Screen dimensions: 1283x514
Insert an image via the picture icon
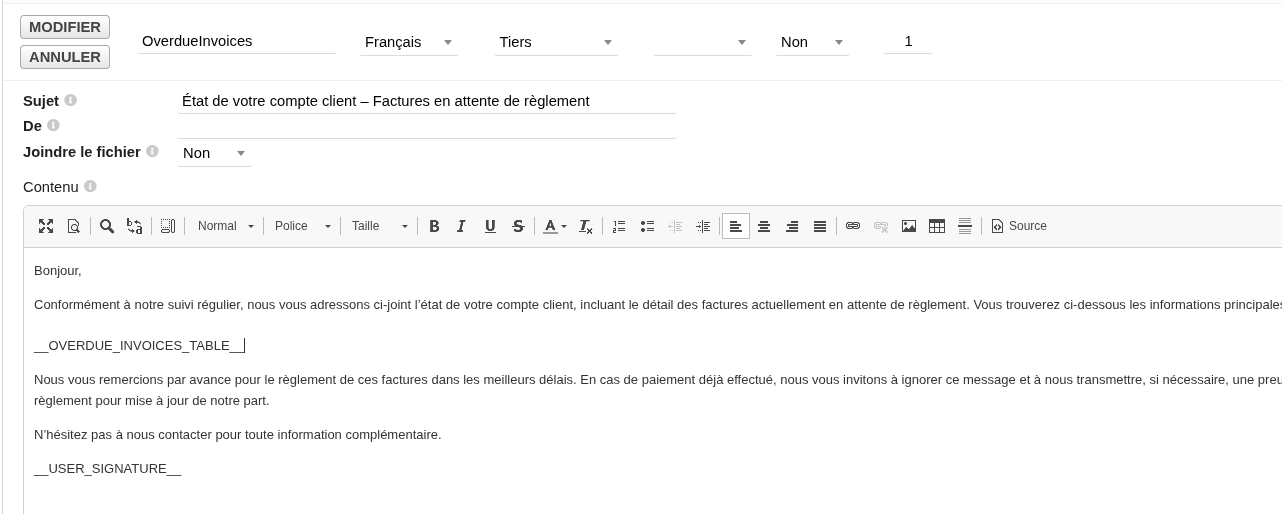tap(909, 226)
